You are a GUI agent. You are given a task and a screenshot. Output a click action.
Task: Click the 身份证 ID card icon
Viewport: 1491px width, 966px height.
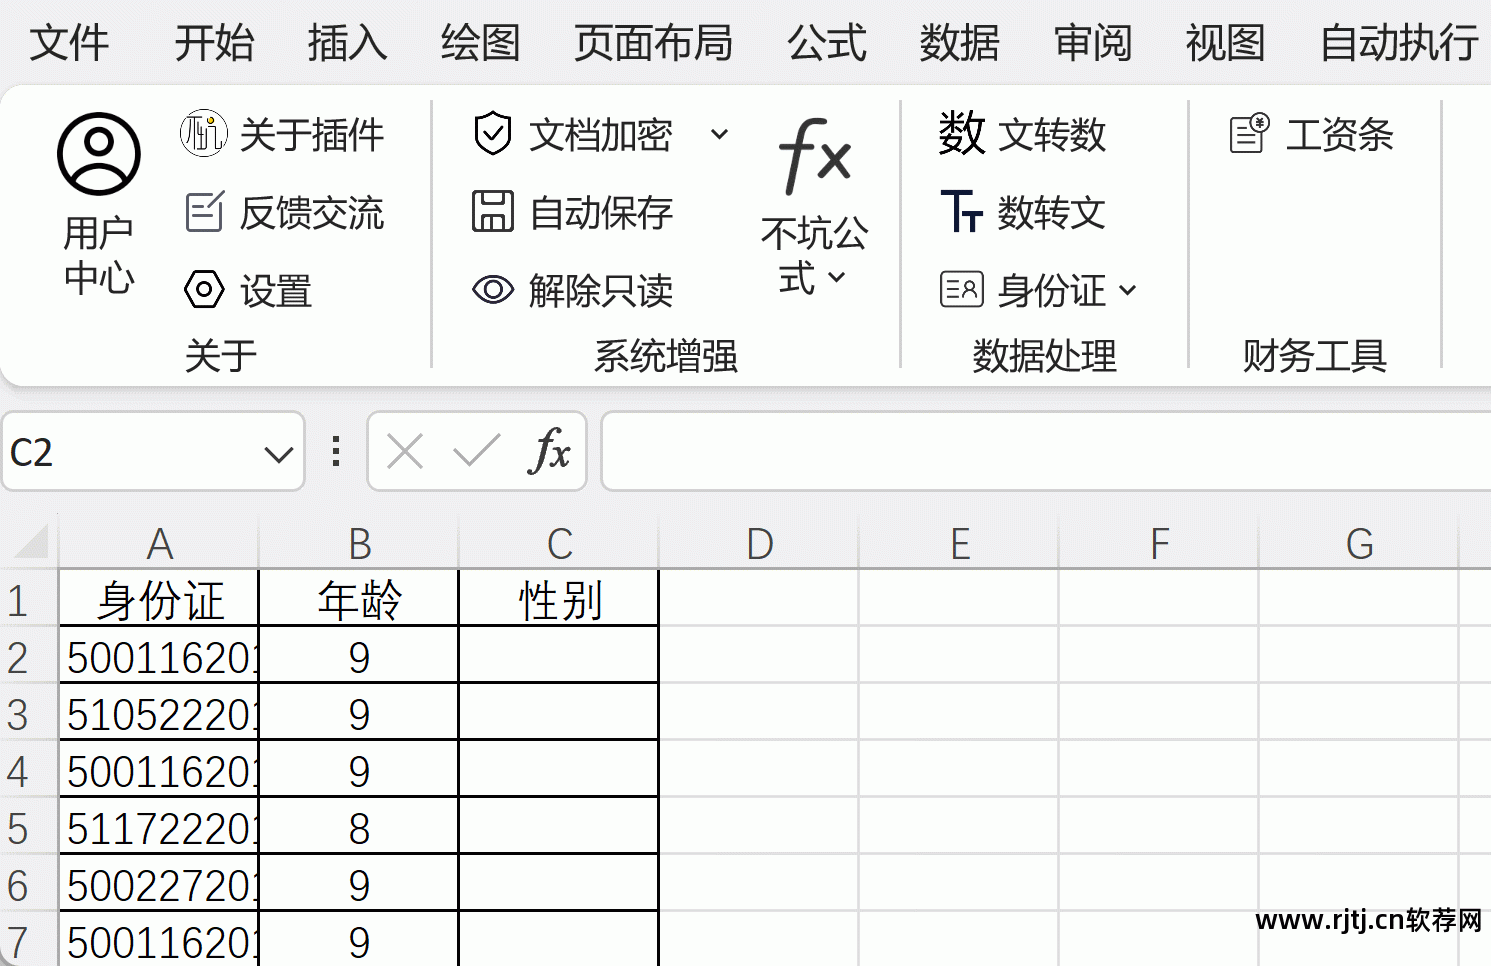pyautogui.click(x=961, y=290)
